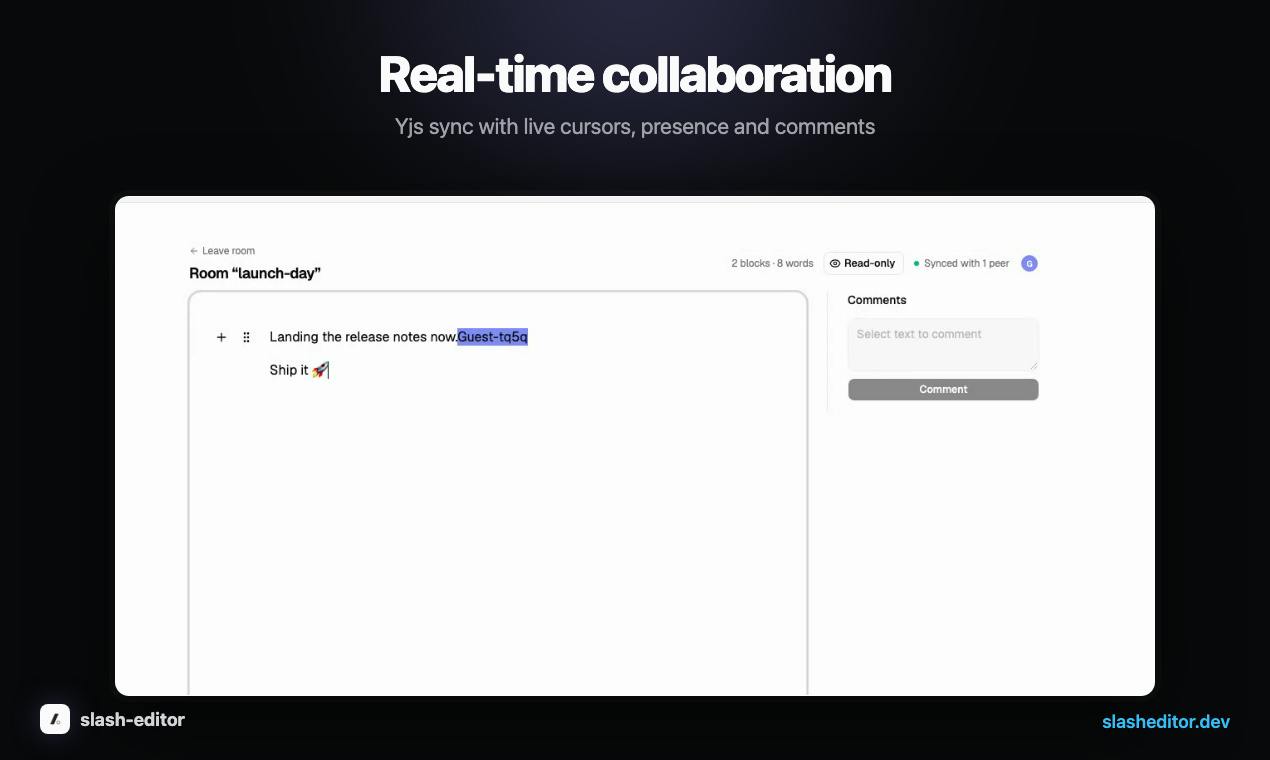Screen dimensions: 1270x760
Task: Click the Comments panel heading
Action: point(877,300)
